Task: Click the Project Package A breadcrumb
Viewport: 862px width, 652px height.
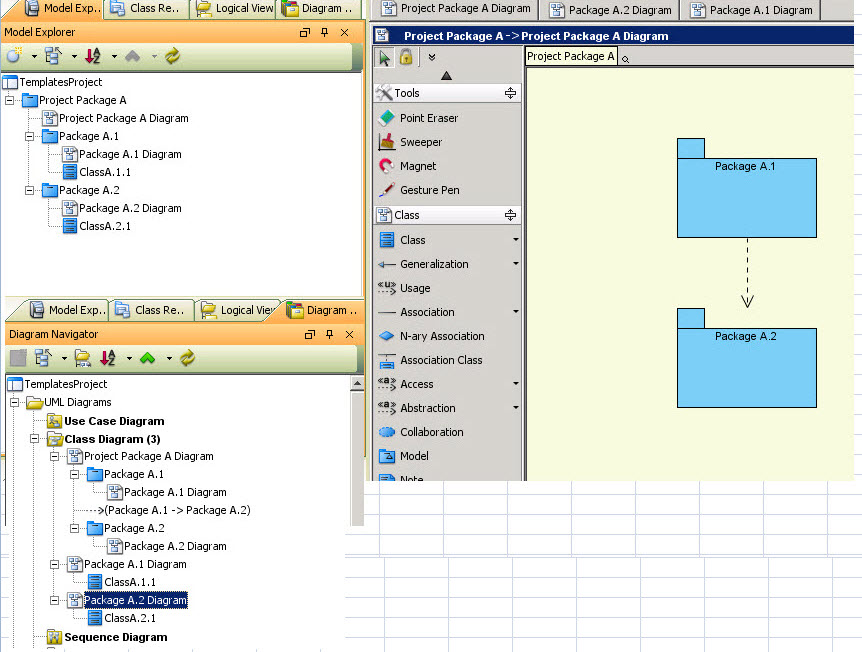Action: tap(571, 56)
